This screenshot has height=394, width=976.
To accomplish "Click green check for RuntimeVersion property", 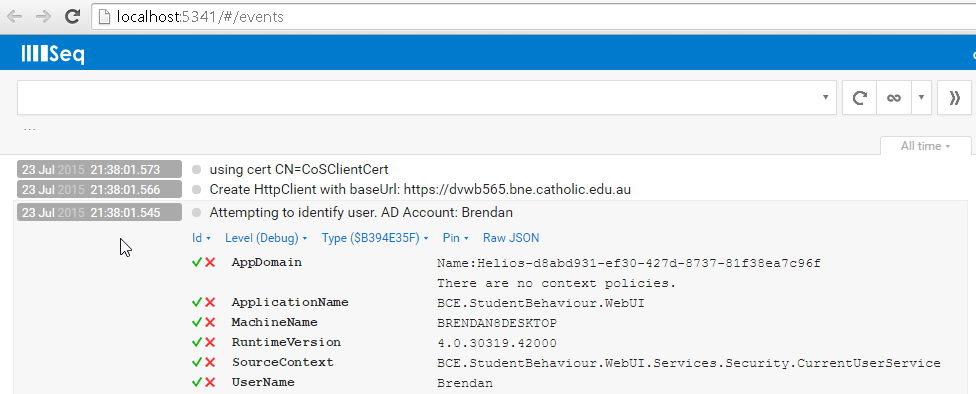I will [197, 342].
